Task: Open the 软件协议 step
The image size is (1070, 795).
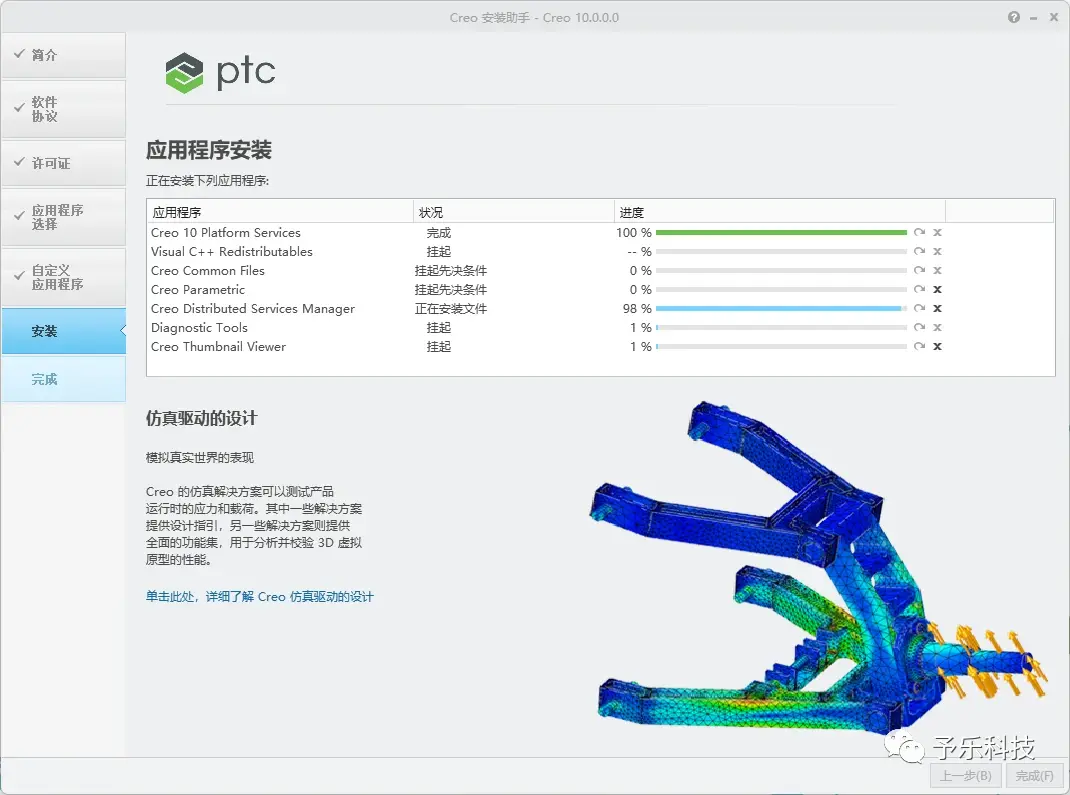Action: pyautogui.click(x=63, y=109)
